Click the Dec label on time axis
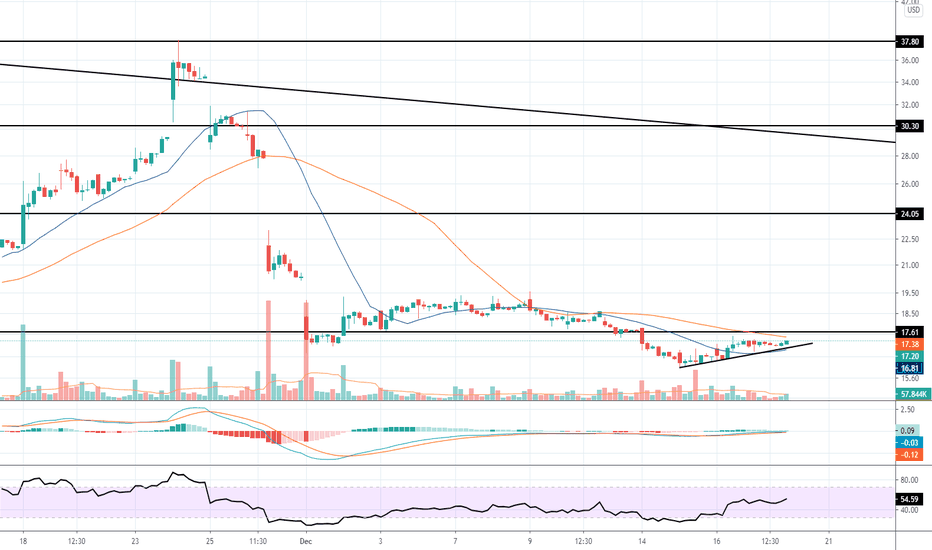This screenshot has width=932, height=550. (306, 541)
